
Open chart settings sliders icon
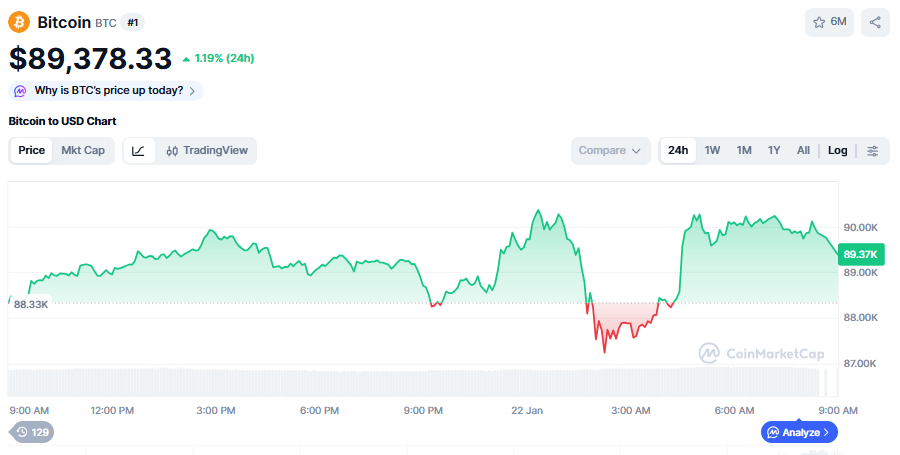coord(873,151)
